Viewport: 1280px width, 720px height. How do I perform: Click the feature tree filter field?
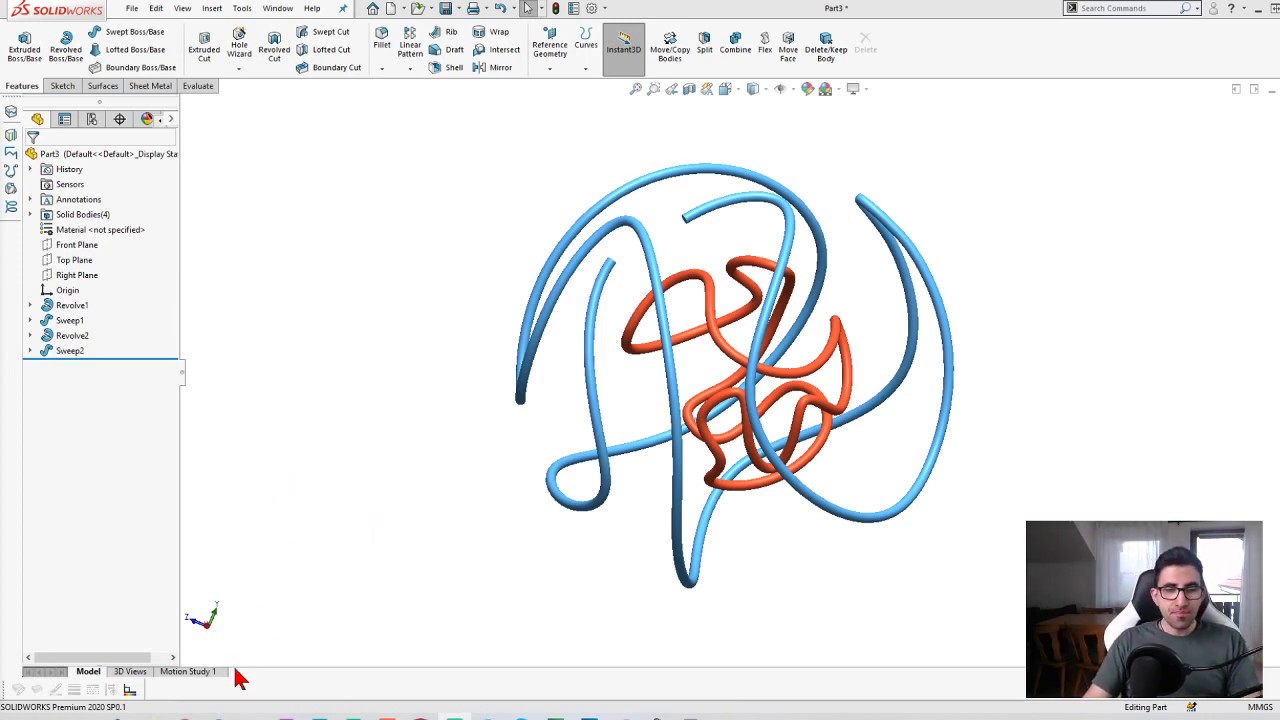pyautogui.click(x=103, y=137)
